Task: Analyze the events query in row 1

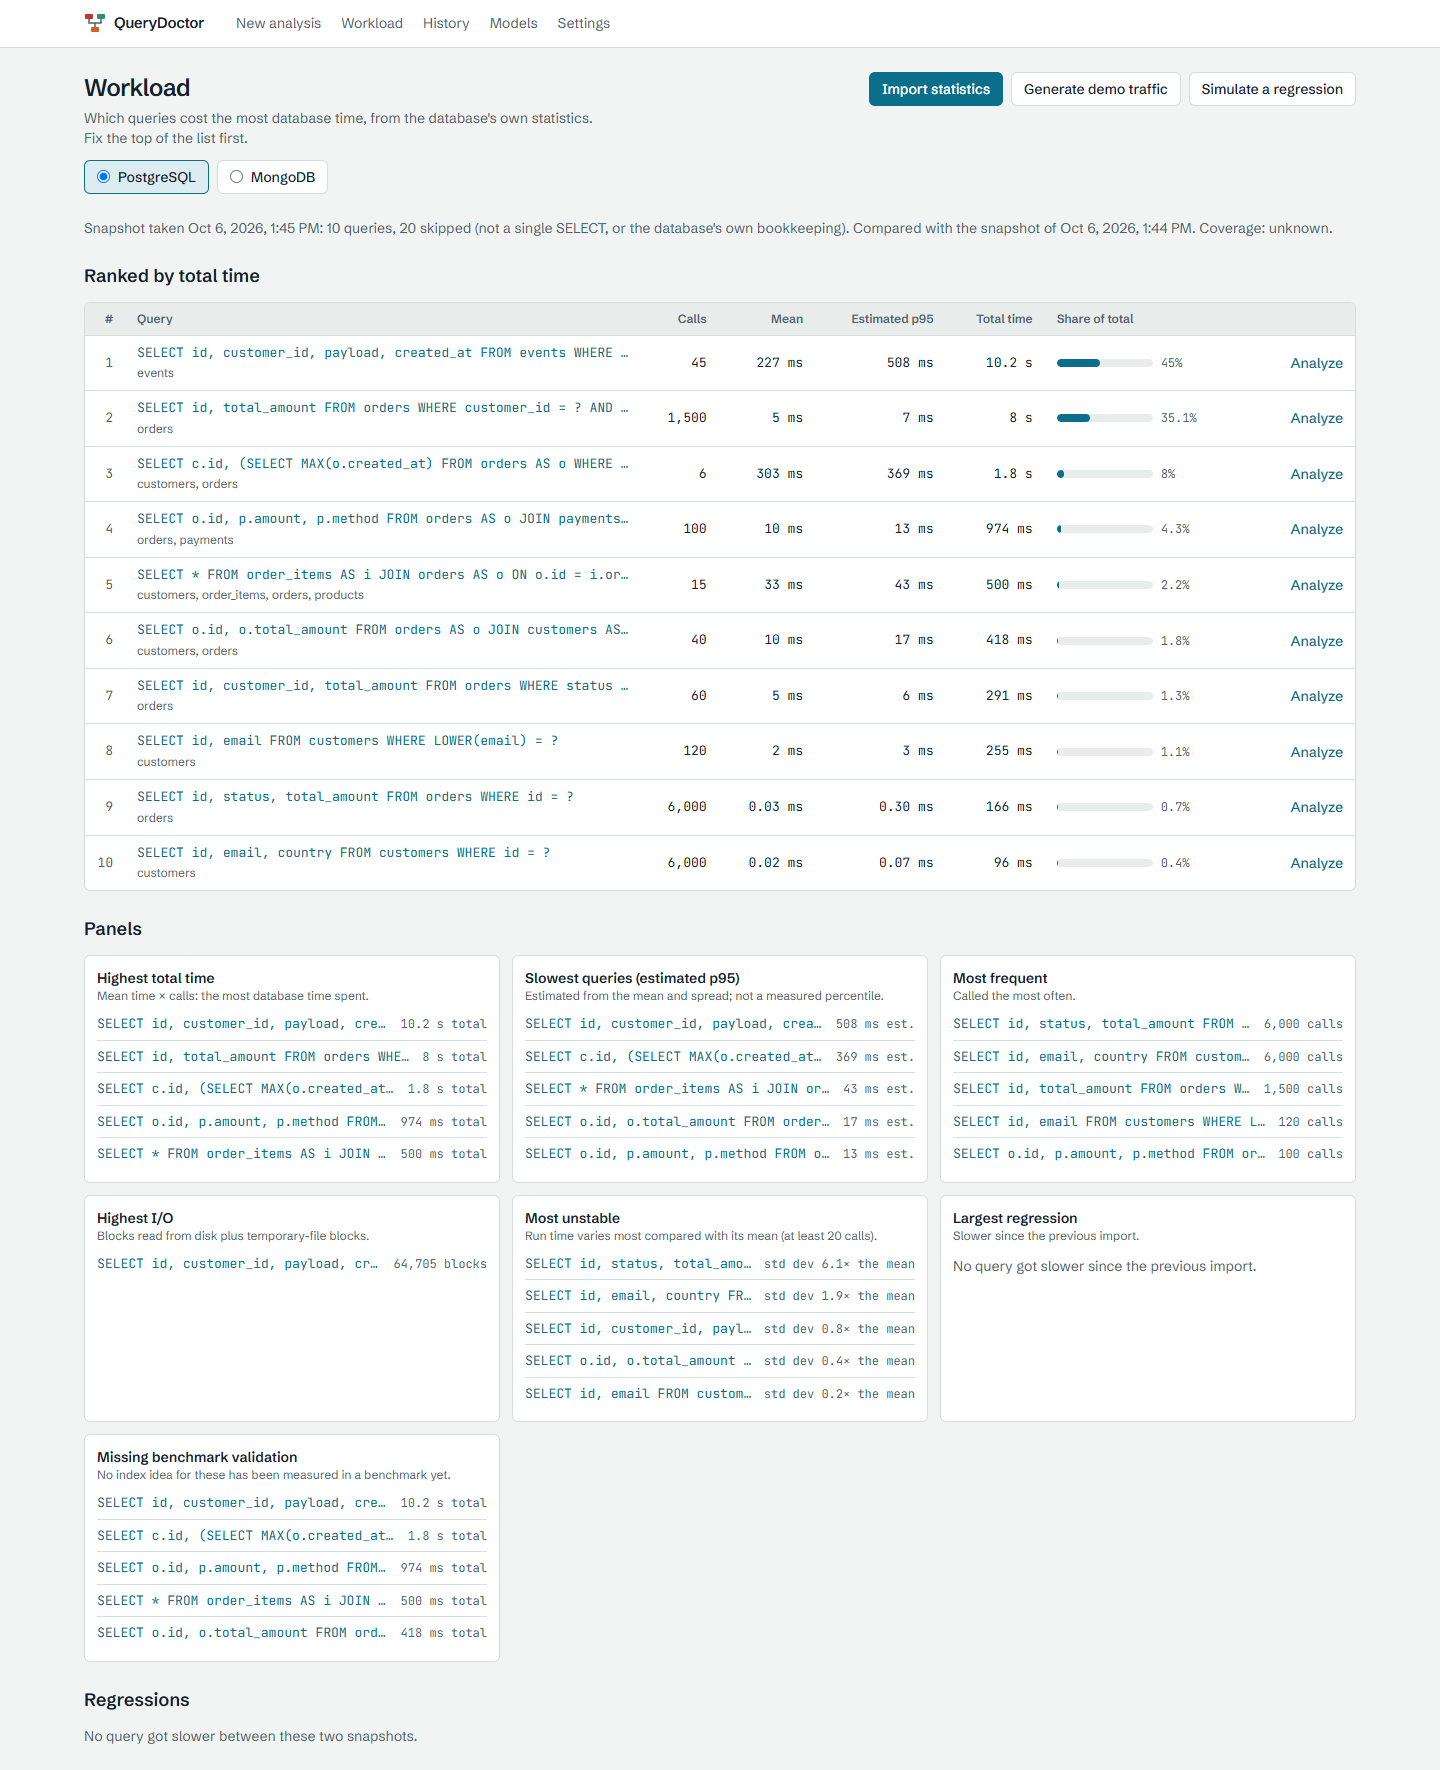Action: point(1316,363)
